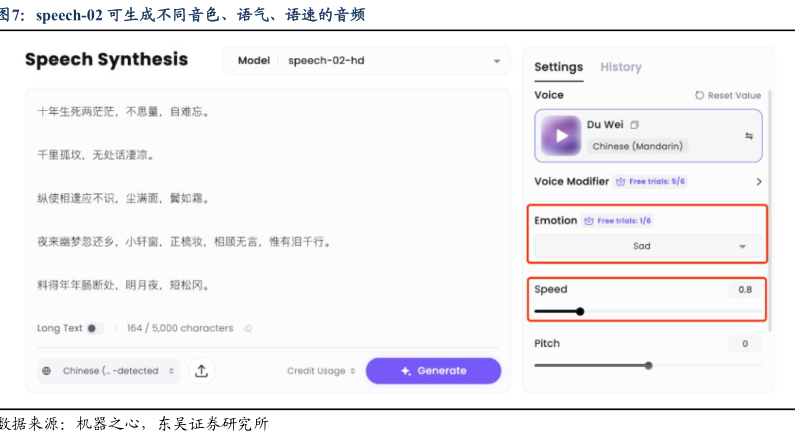
Task: Click the eraser icon beside character count
Action: coord(248,328)
